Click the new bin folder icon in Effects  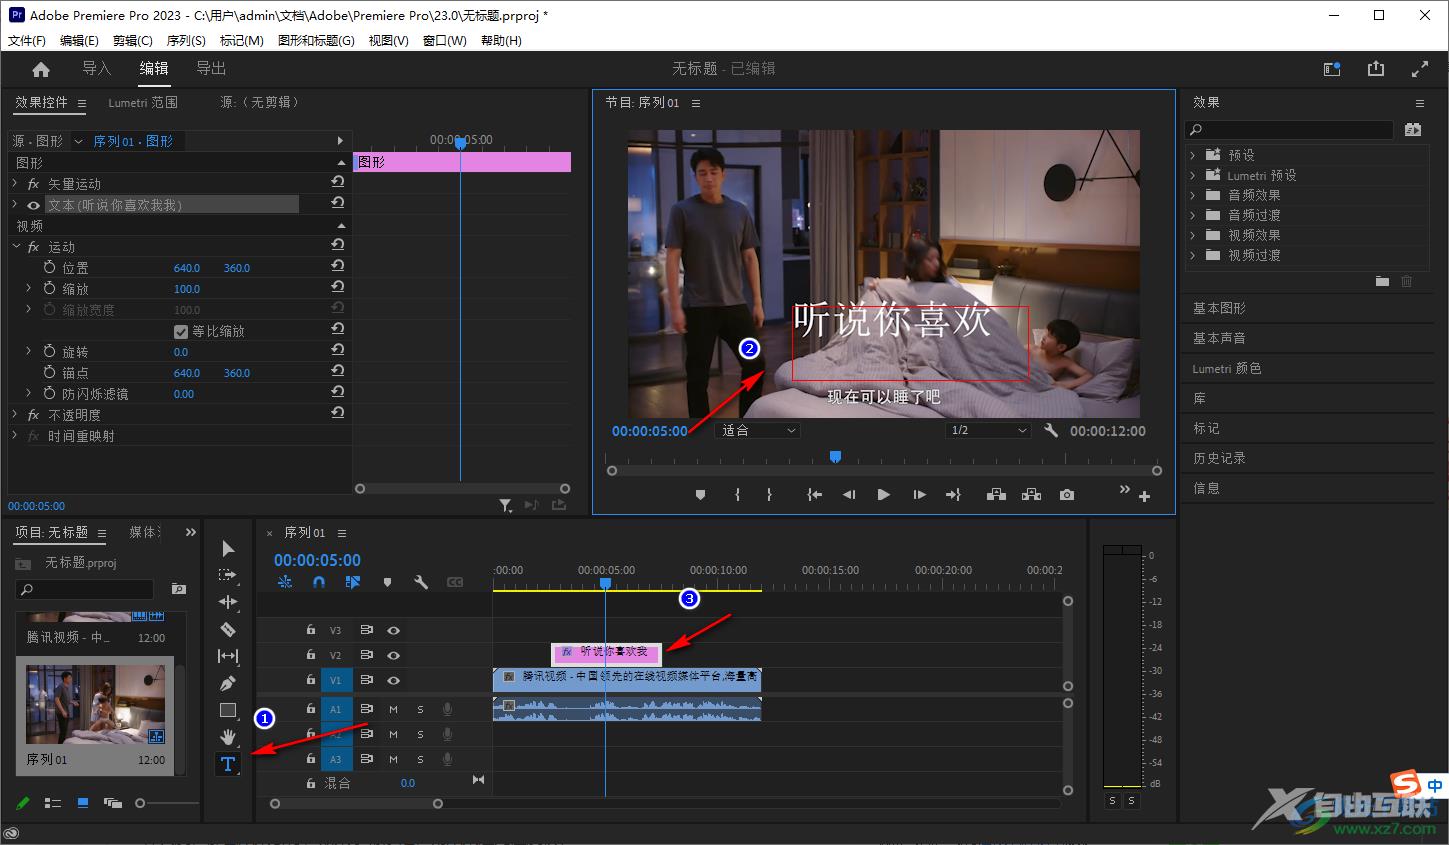tap(1382, 282)
